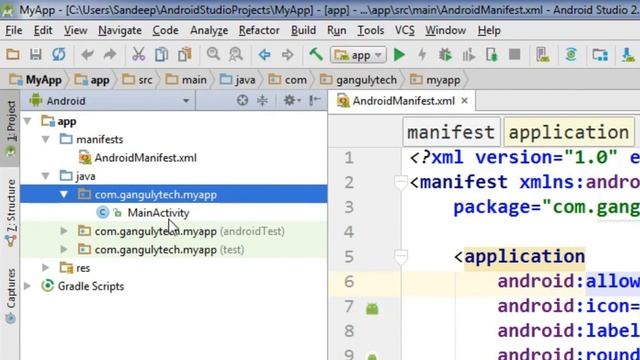Click the main breadcrumb folder

point(186,80)
